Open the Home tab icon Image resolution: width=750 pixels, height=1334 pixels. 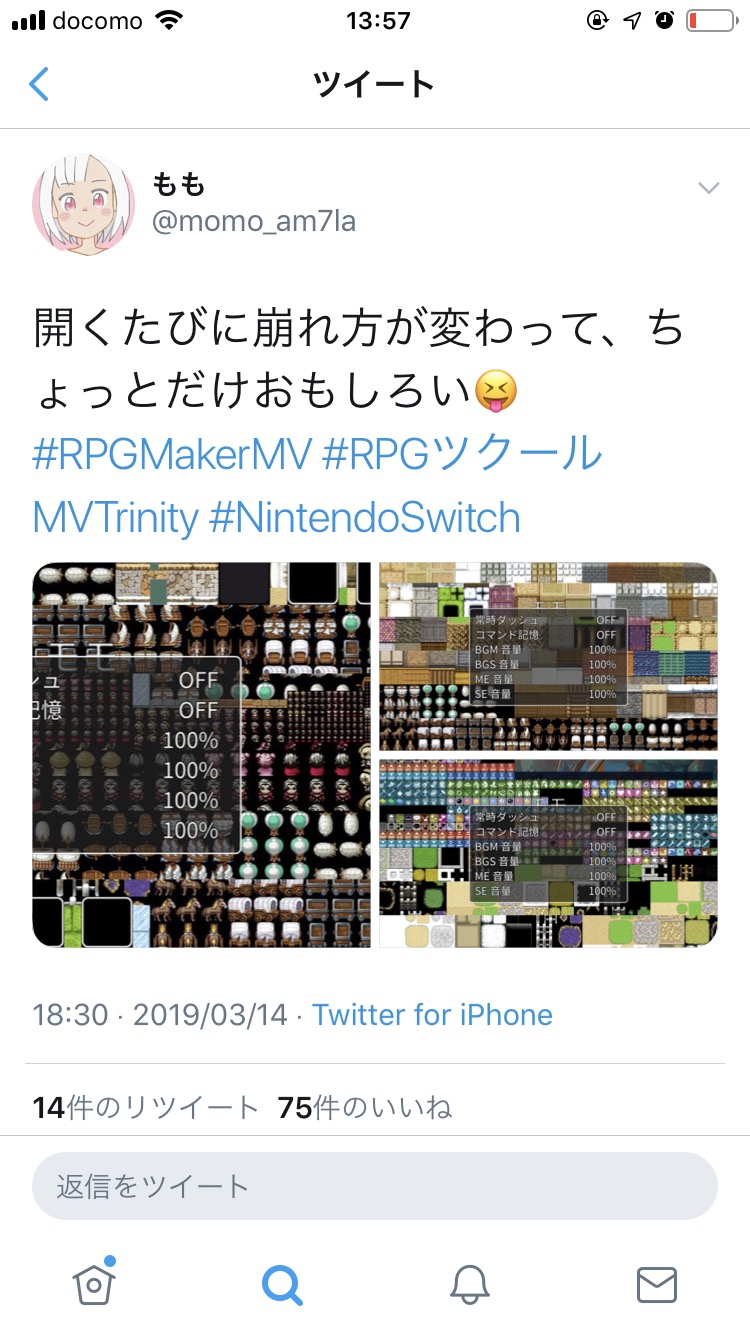tap(94, 1282)
